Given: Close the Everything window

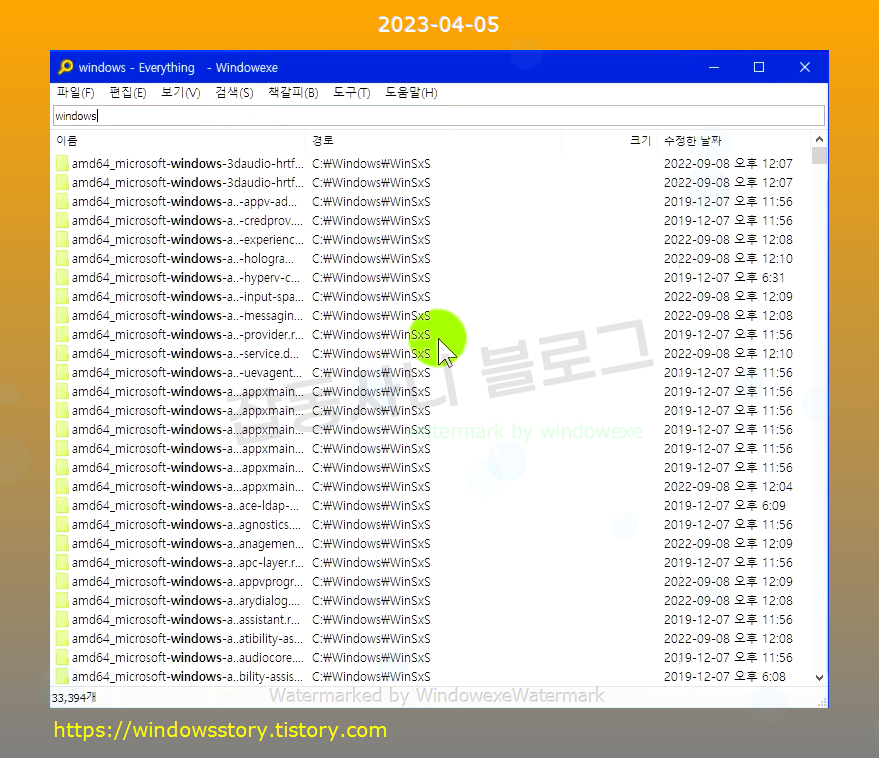Looking at the screenshot, I should pyautogui.click(x=805, y=67).
